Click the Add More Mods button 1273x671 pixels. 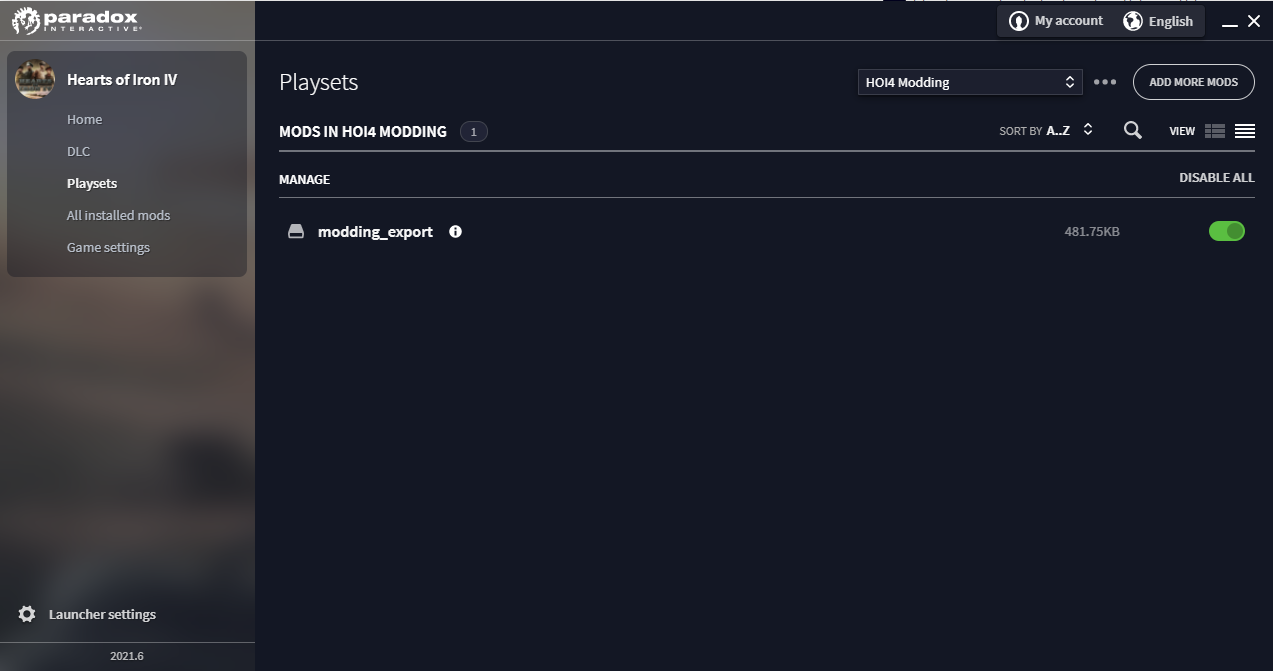tap(1193, 82)
